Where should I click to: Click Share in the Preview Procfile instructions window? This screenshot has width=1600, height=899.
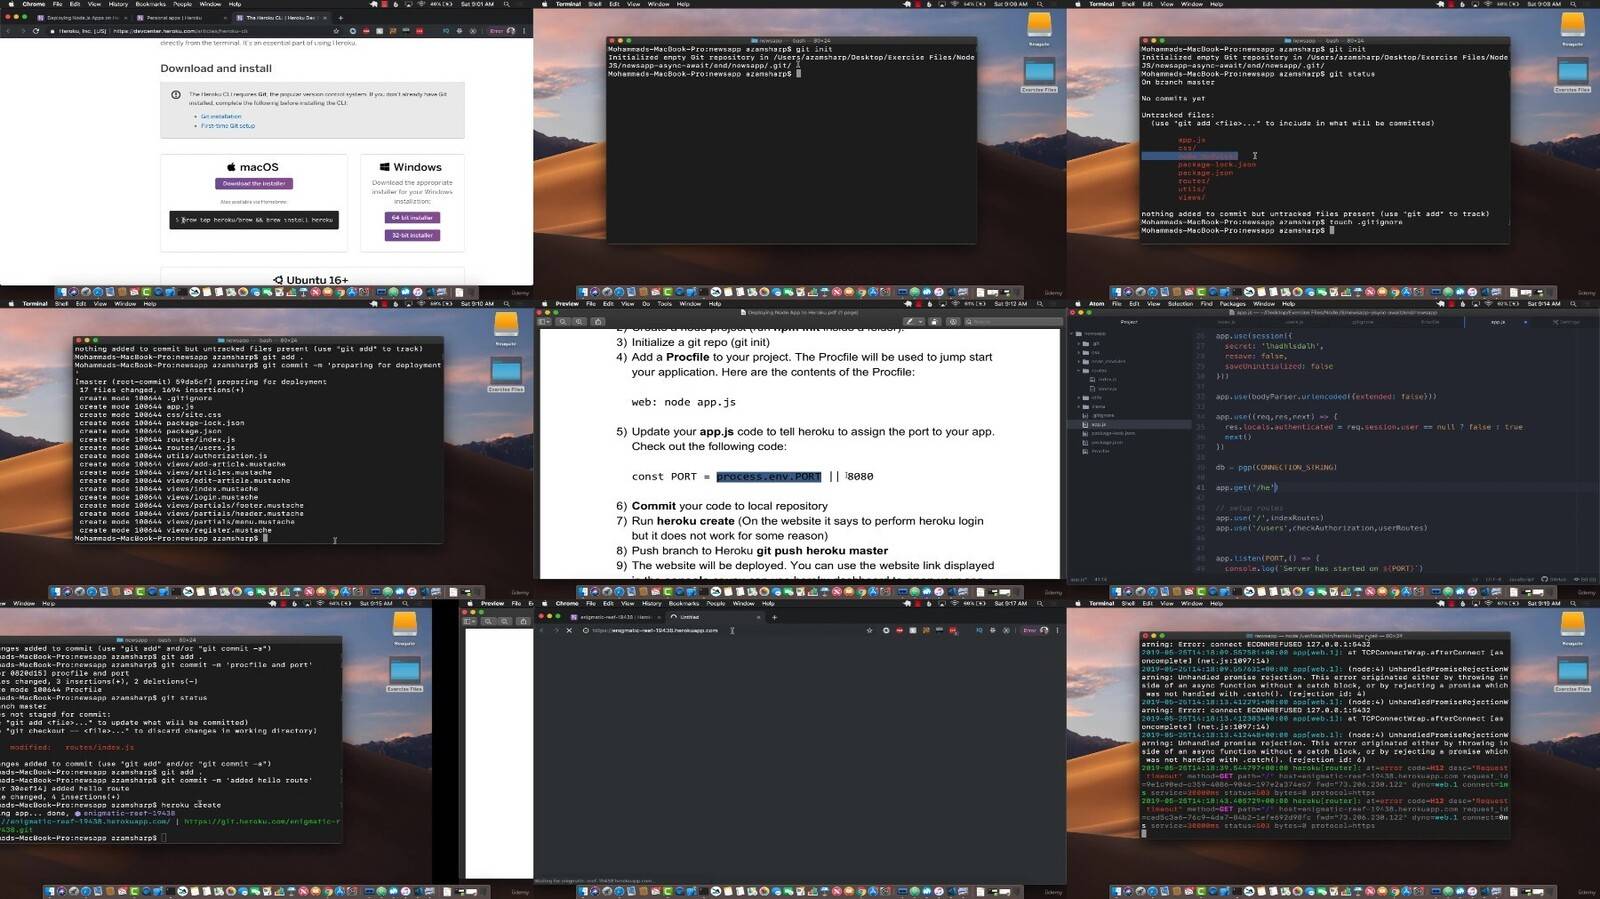[598, 322]
